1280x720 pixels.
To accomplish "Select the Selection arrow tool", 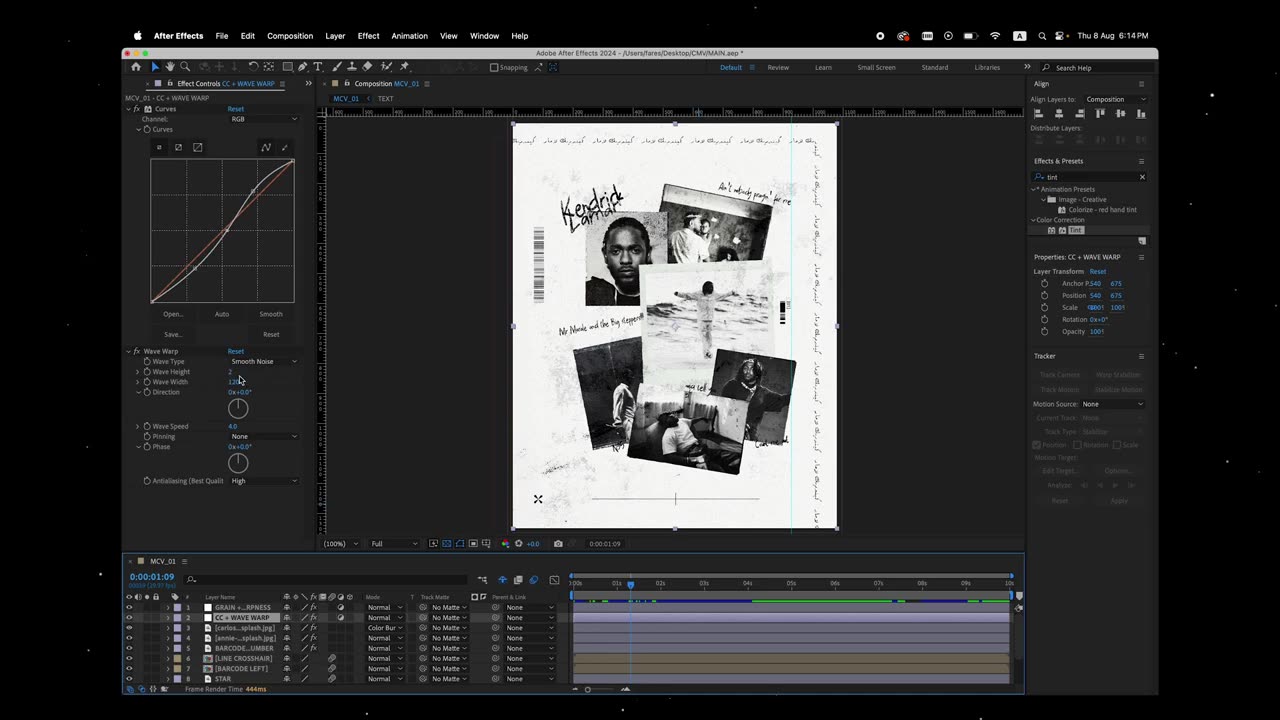I will pyautogui.click(x=155, y=67).
